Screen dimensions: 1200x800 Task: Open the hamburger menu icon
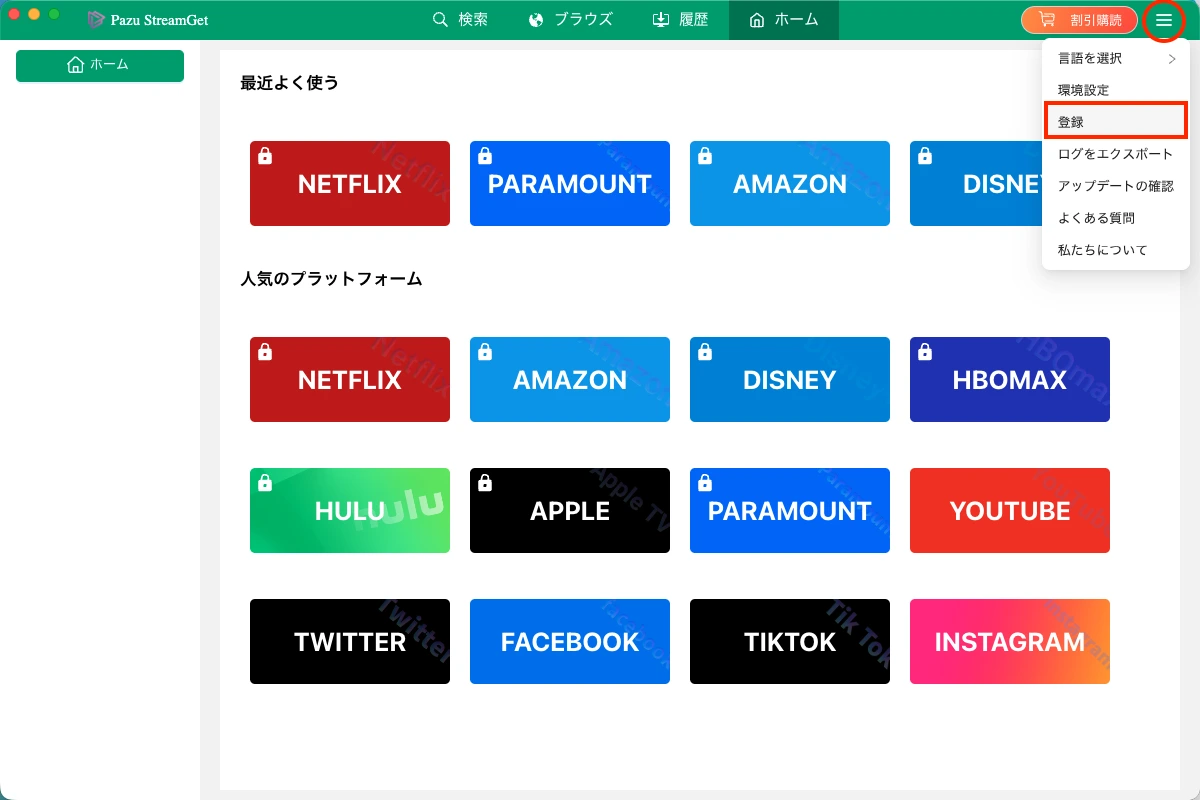(1164, 20)
